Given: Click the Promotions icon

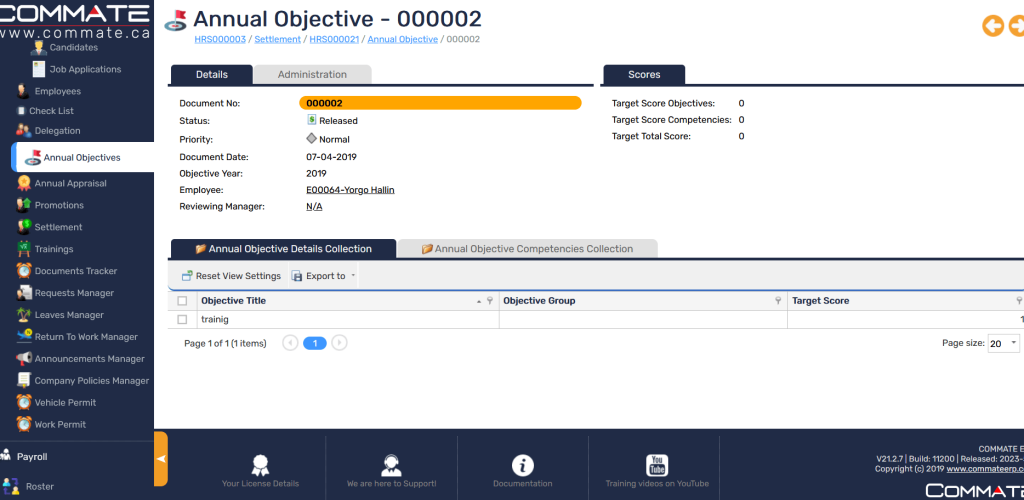Looking at the screenshot, I should click(24, 205).
